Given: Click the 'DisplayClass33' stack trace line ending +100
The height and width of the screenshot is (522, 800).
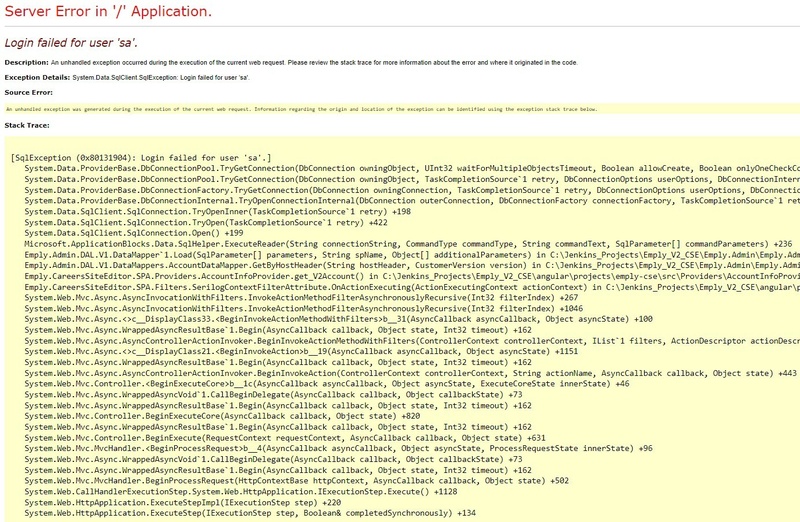Looking at the screenshot, I should click(338, 319).
